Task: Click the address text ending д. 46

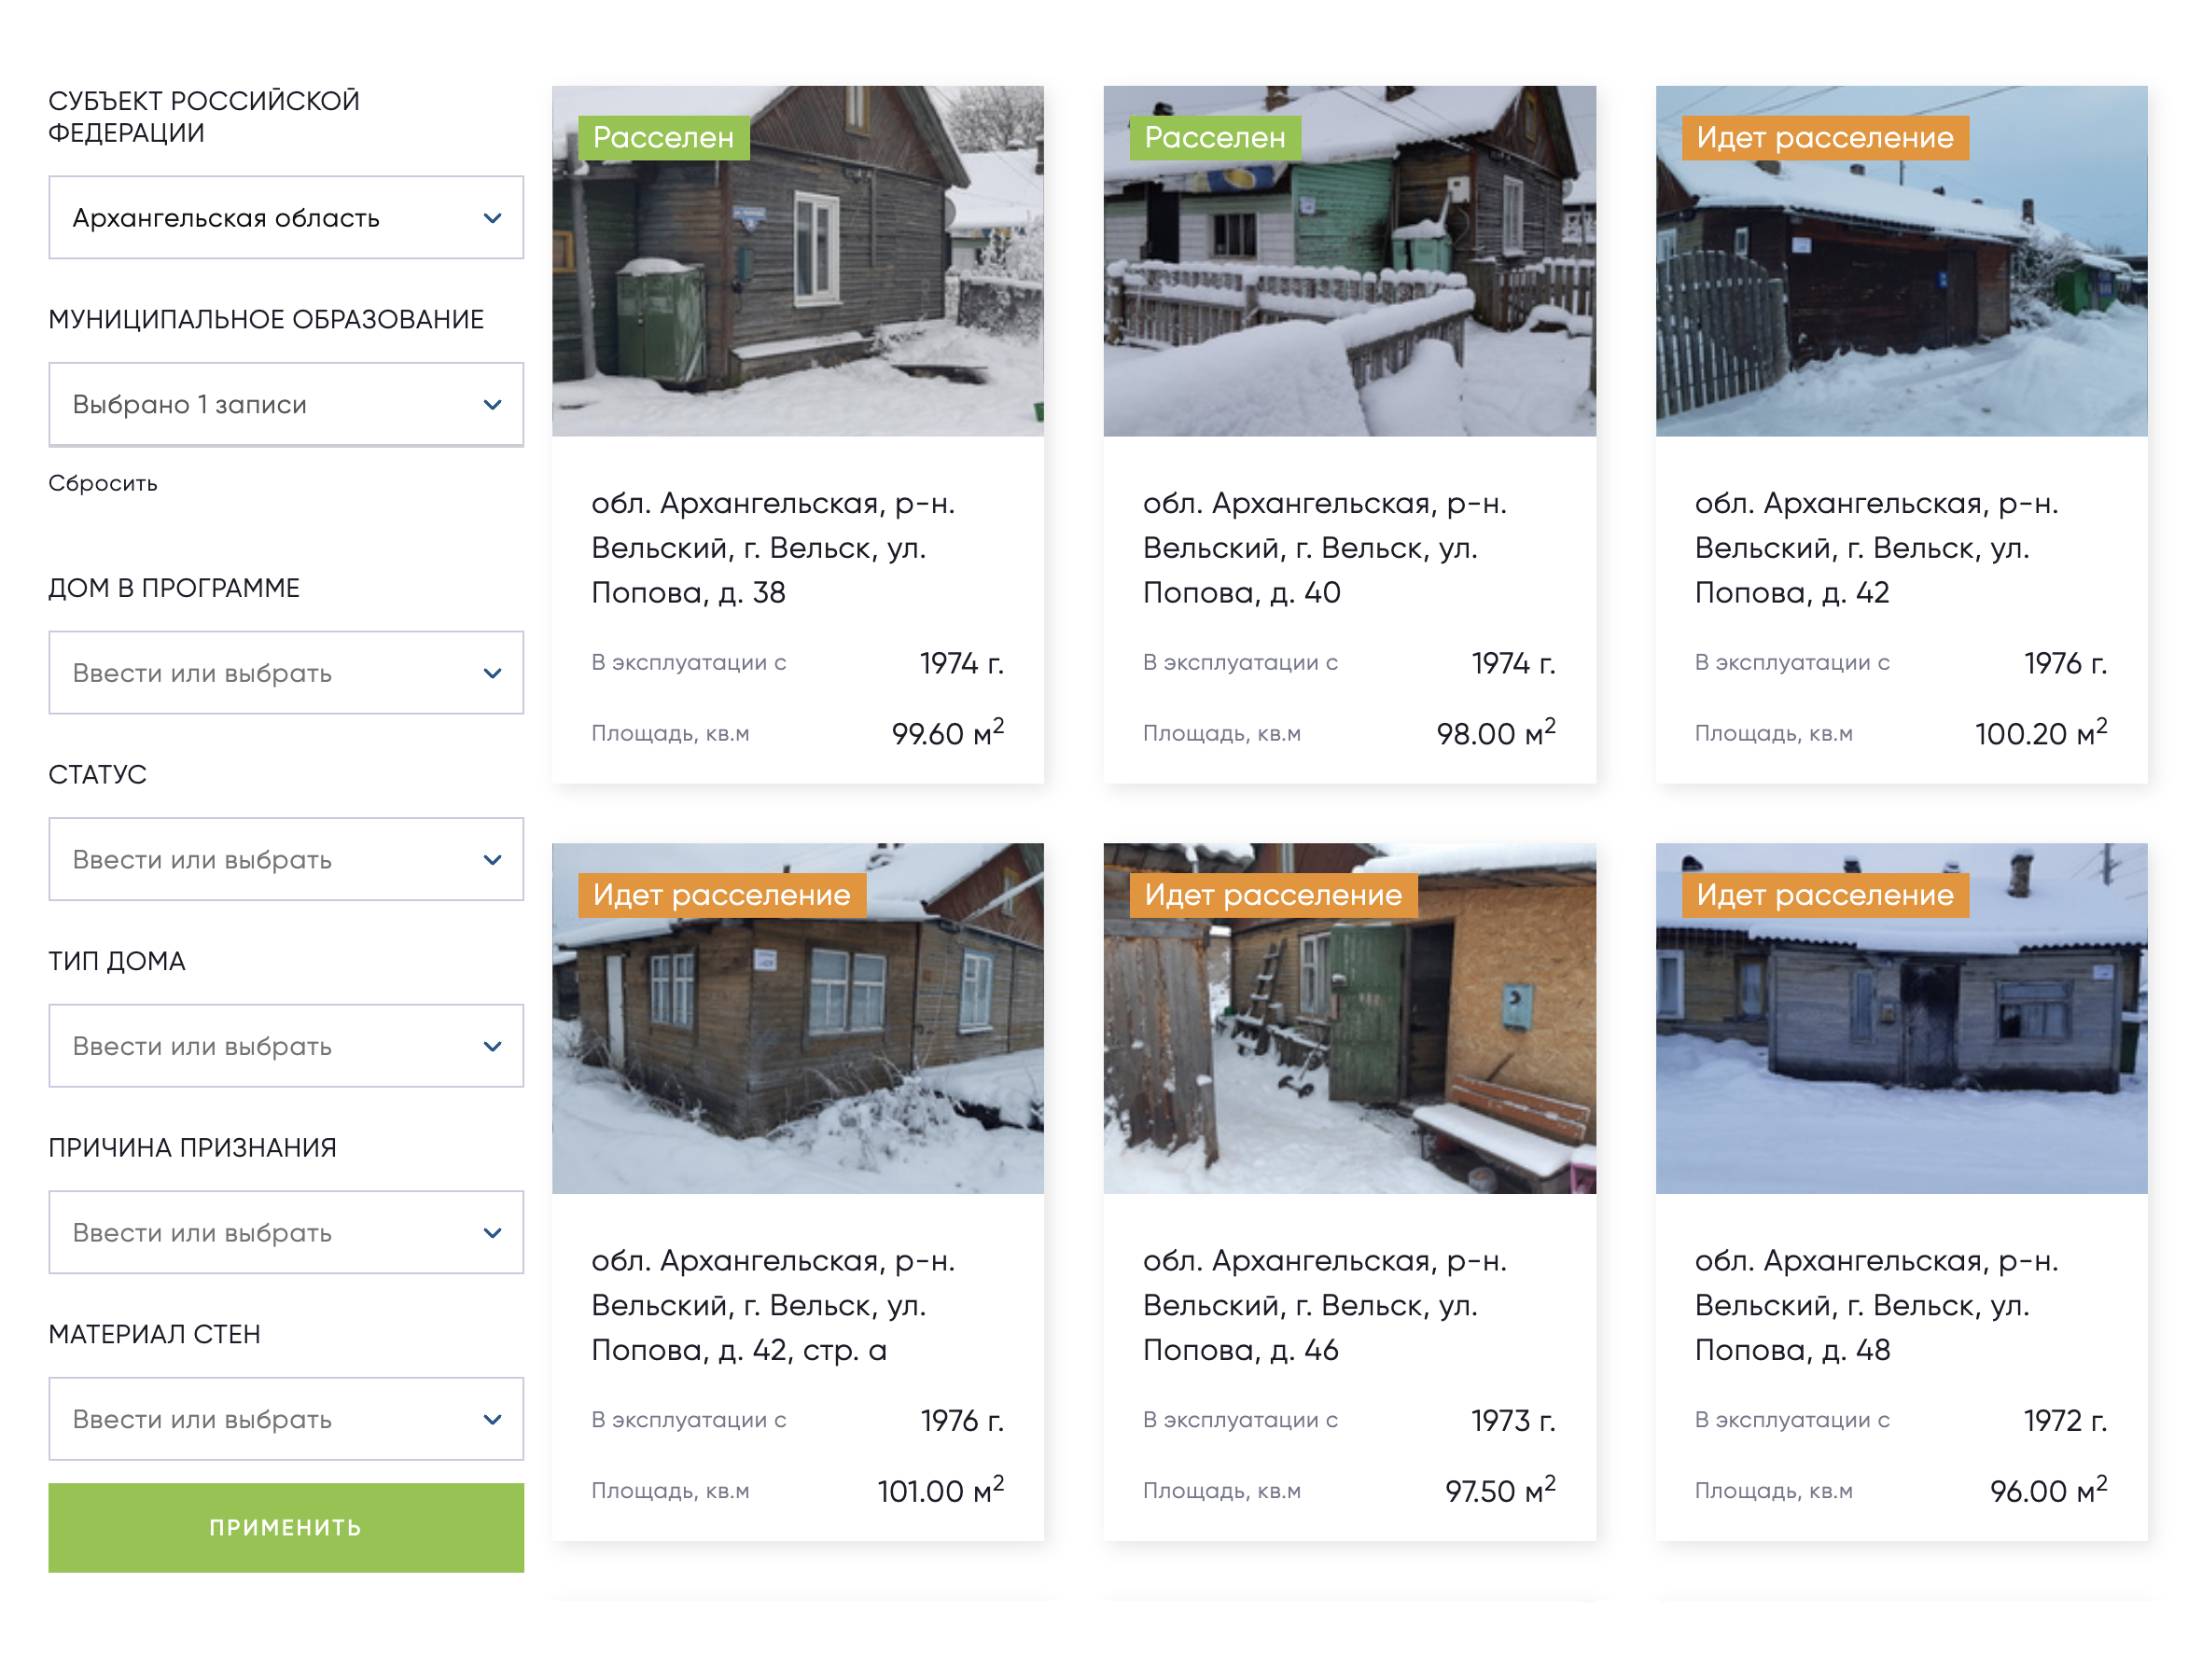Action: pos(1325,1305)
